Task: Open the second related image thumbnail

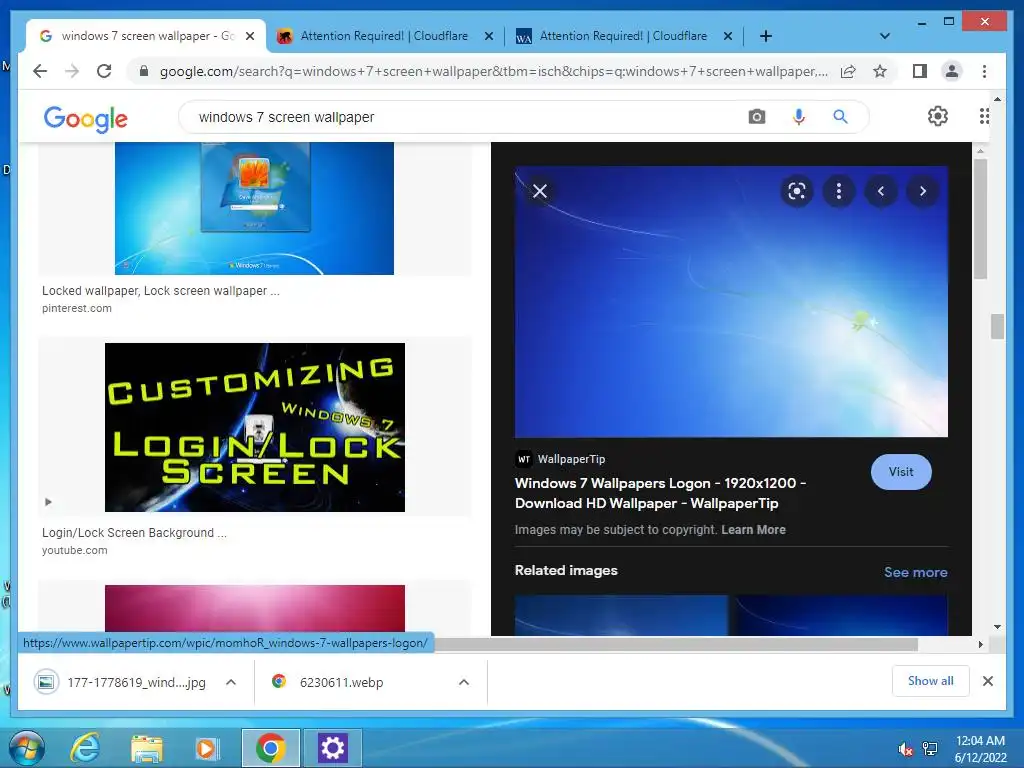Action: (842, 615)
